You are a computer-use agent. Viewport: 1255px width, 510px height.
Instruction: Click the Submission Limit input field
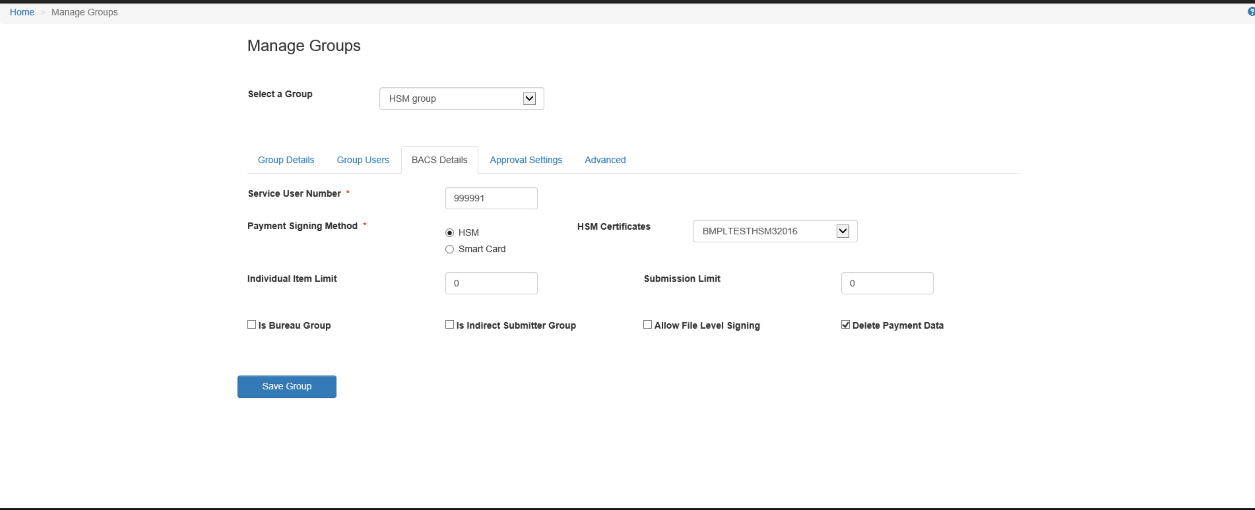[x=887, y=283]
